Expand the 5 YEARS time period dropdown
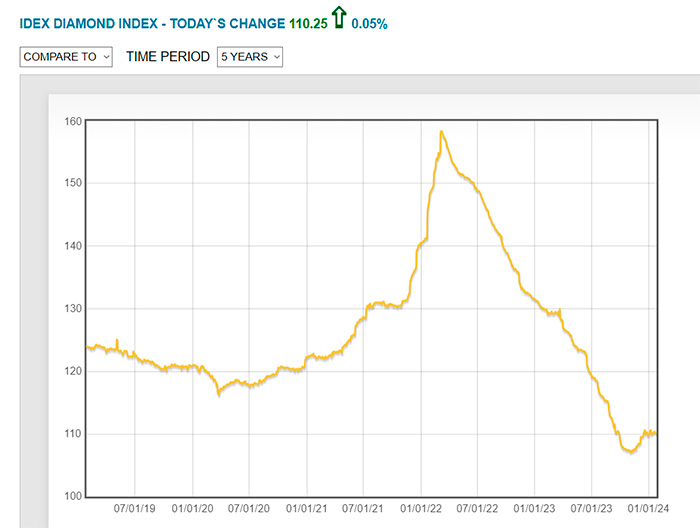The width and height of the screenshot is (700, 528). (250, 57)
